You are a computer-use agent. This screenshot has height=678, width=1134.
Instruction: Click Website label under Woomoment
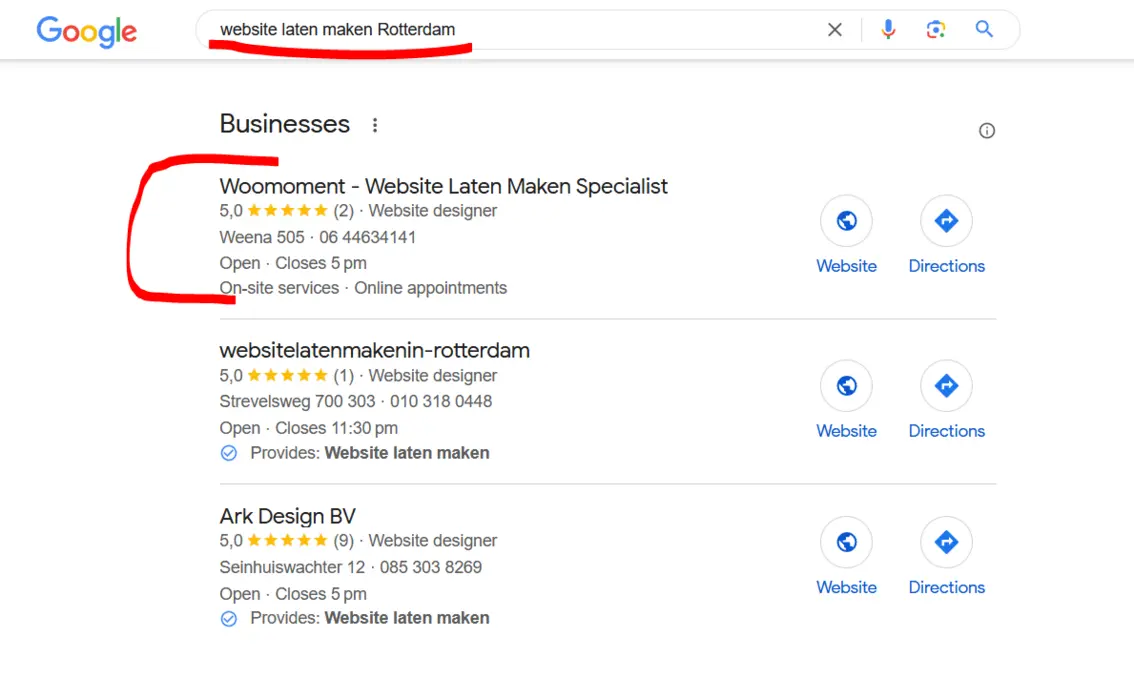(x=846, y=266)
